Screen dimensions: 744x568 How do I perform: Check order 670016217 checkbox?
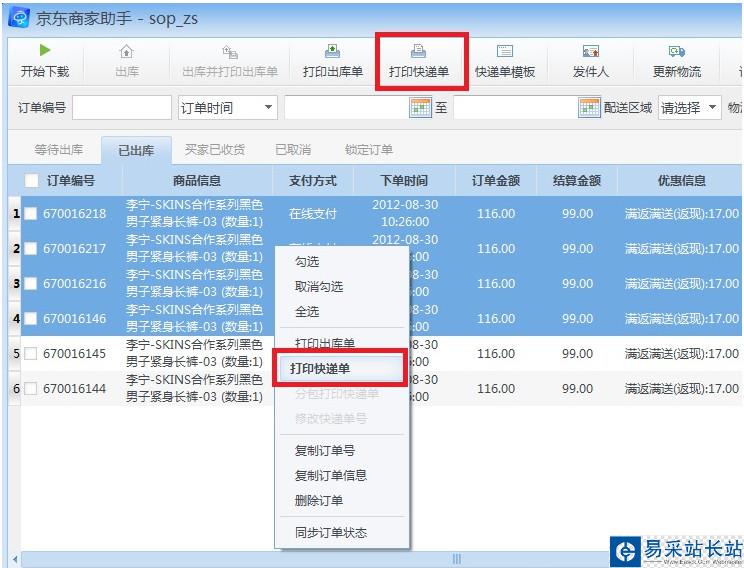30,248
